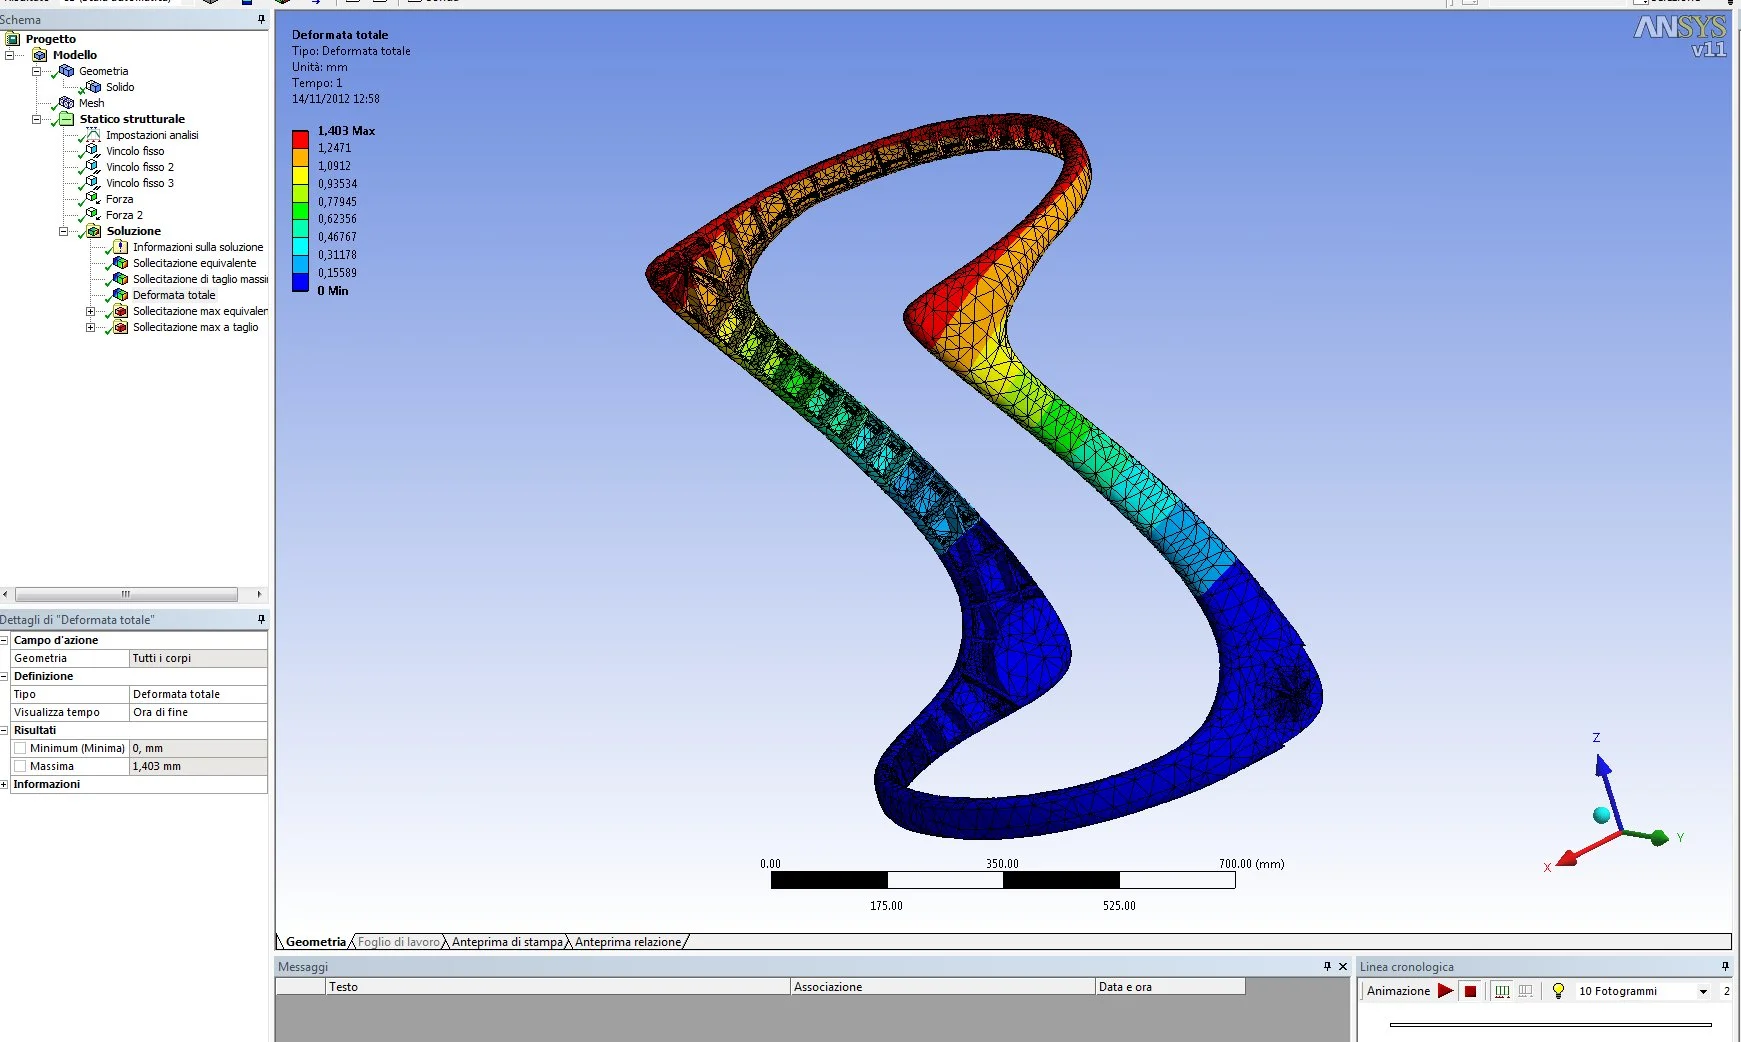Viewport: 1741px width, 1042px height.
Task: Click the Y axis of orientation triad
Action: 1648,836
